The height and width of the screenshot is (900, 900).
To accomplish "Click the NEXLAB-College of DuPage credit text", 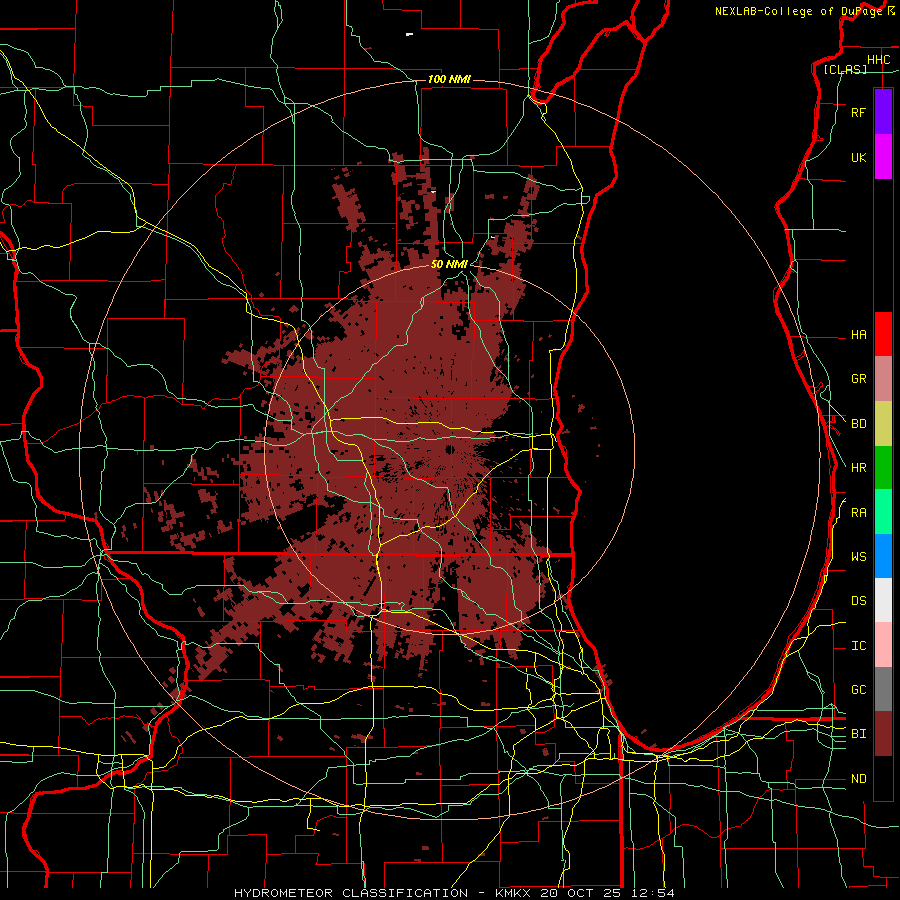I will pos(799,11).
